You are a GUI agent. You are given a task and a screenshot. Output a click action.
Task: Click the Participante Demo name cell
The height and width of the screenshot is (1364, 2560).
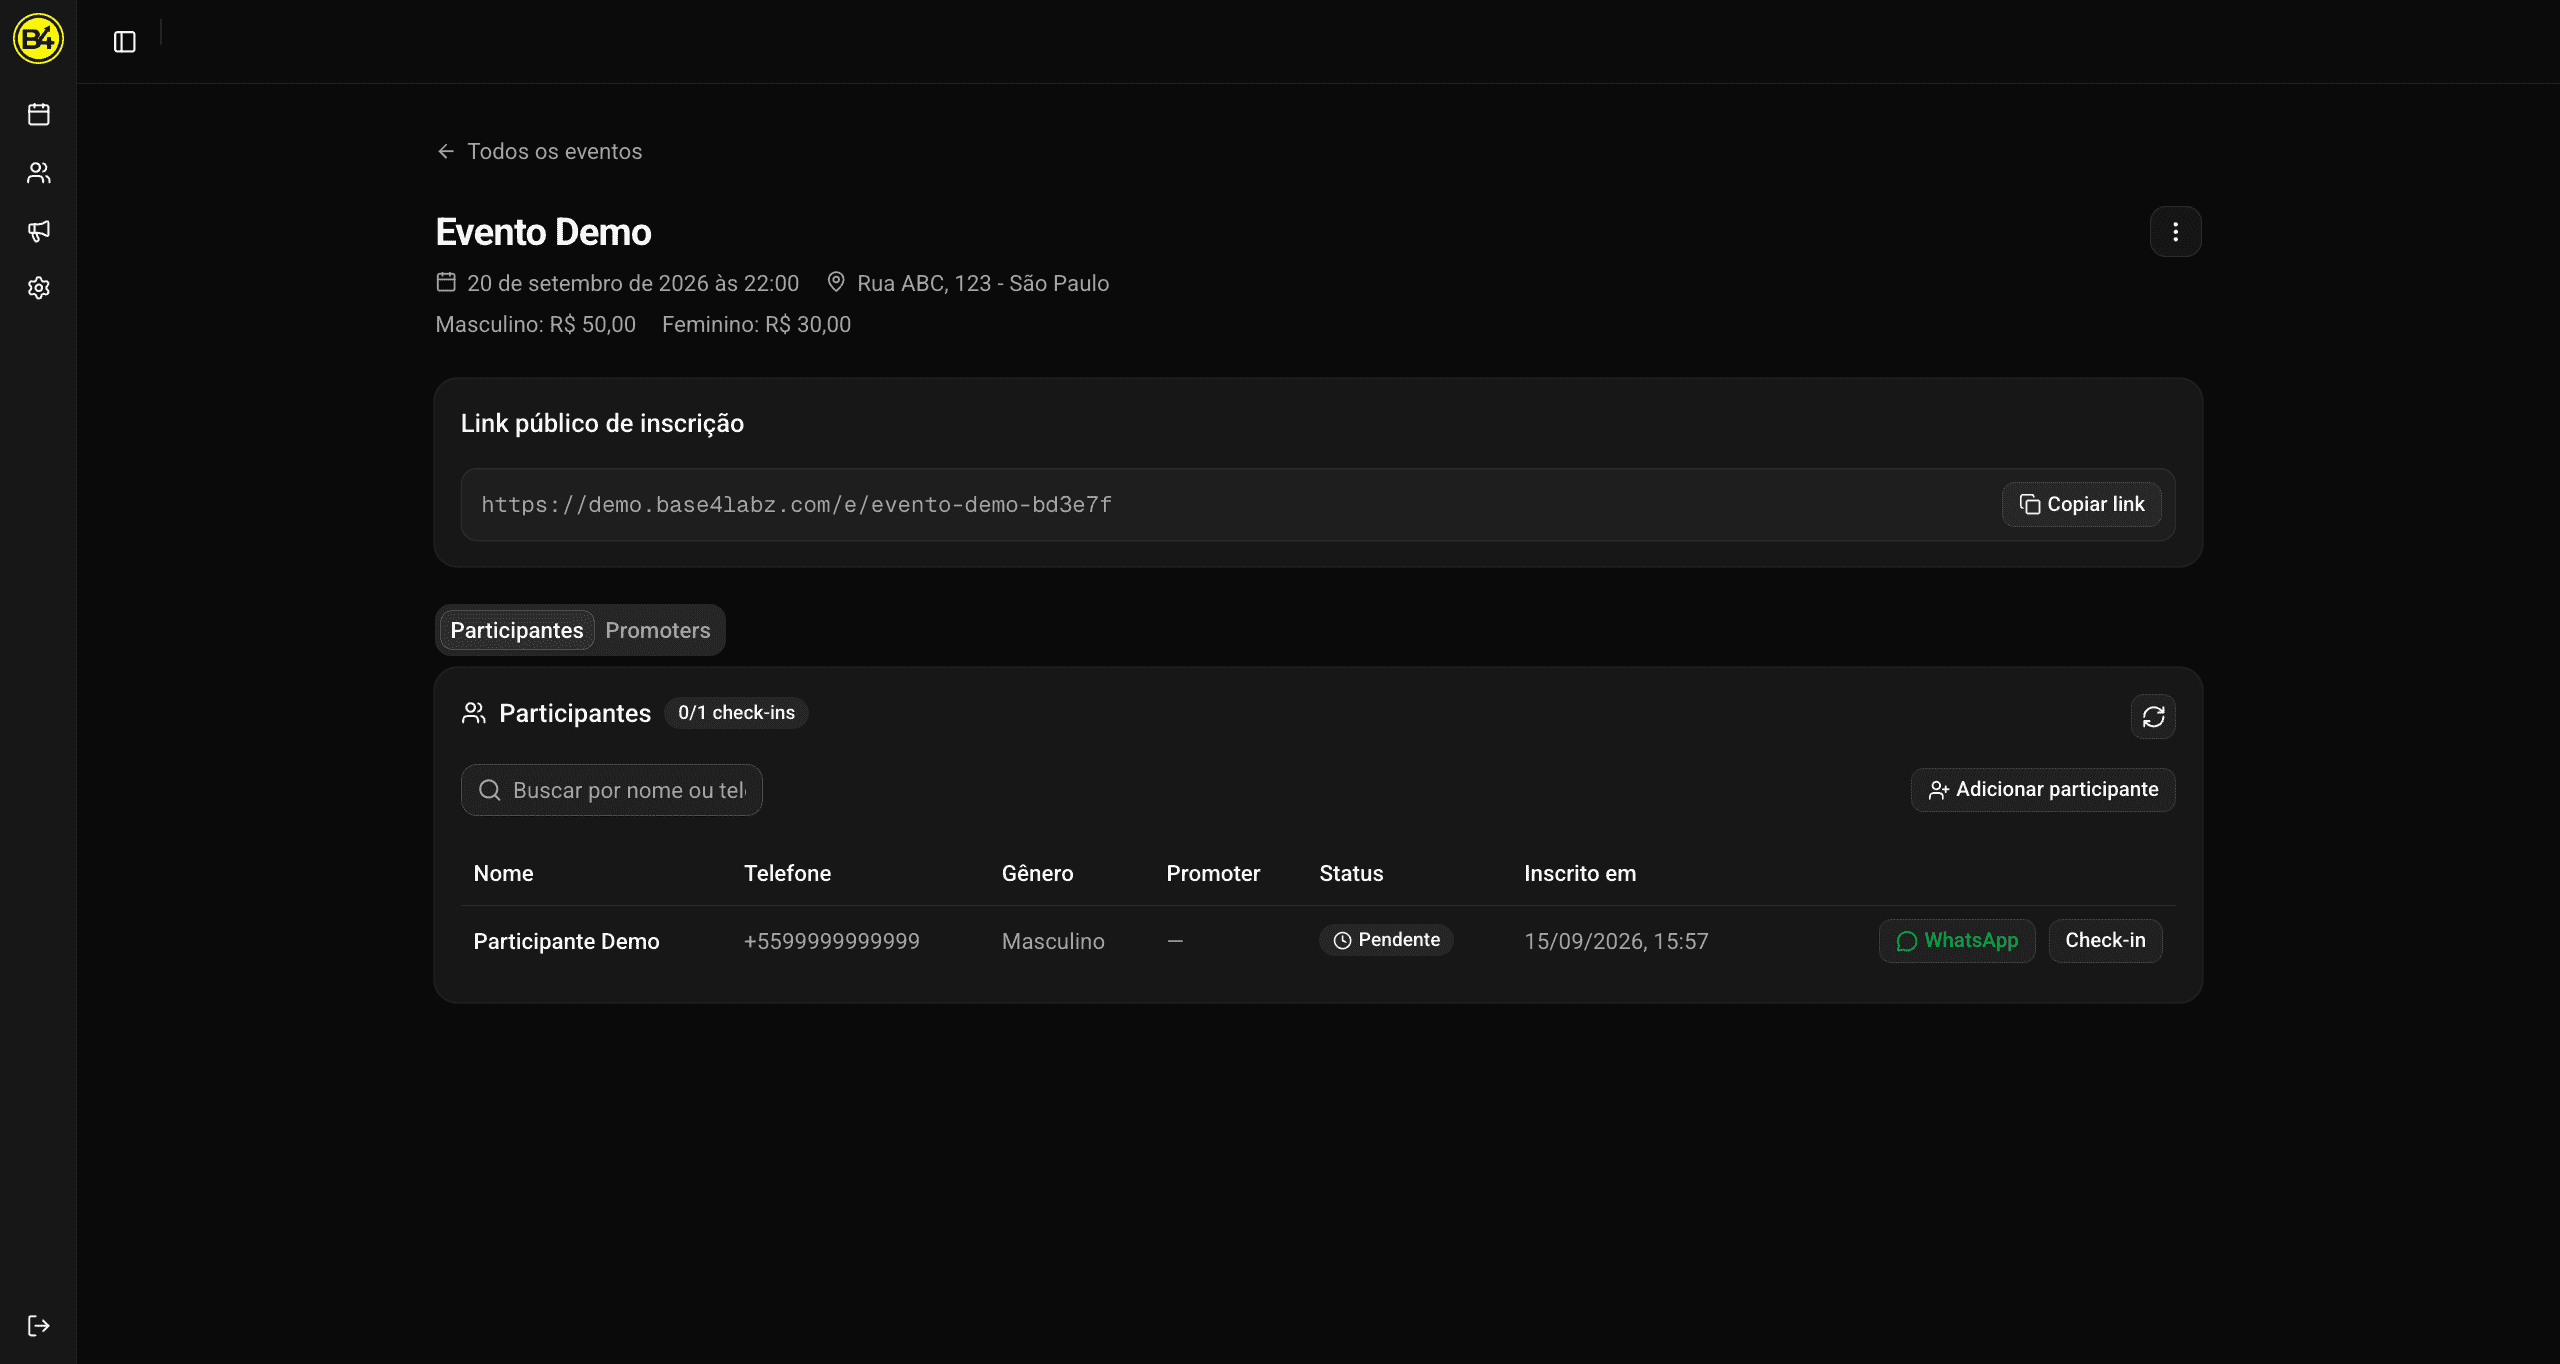[566, 941]
